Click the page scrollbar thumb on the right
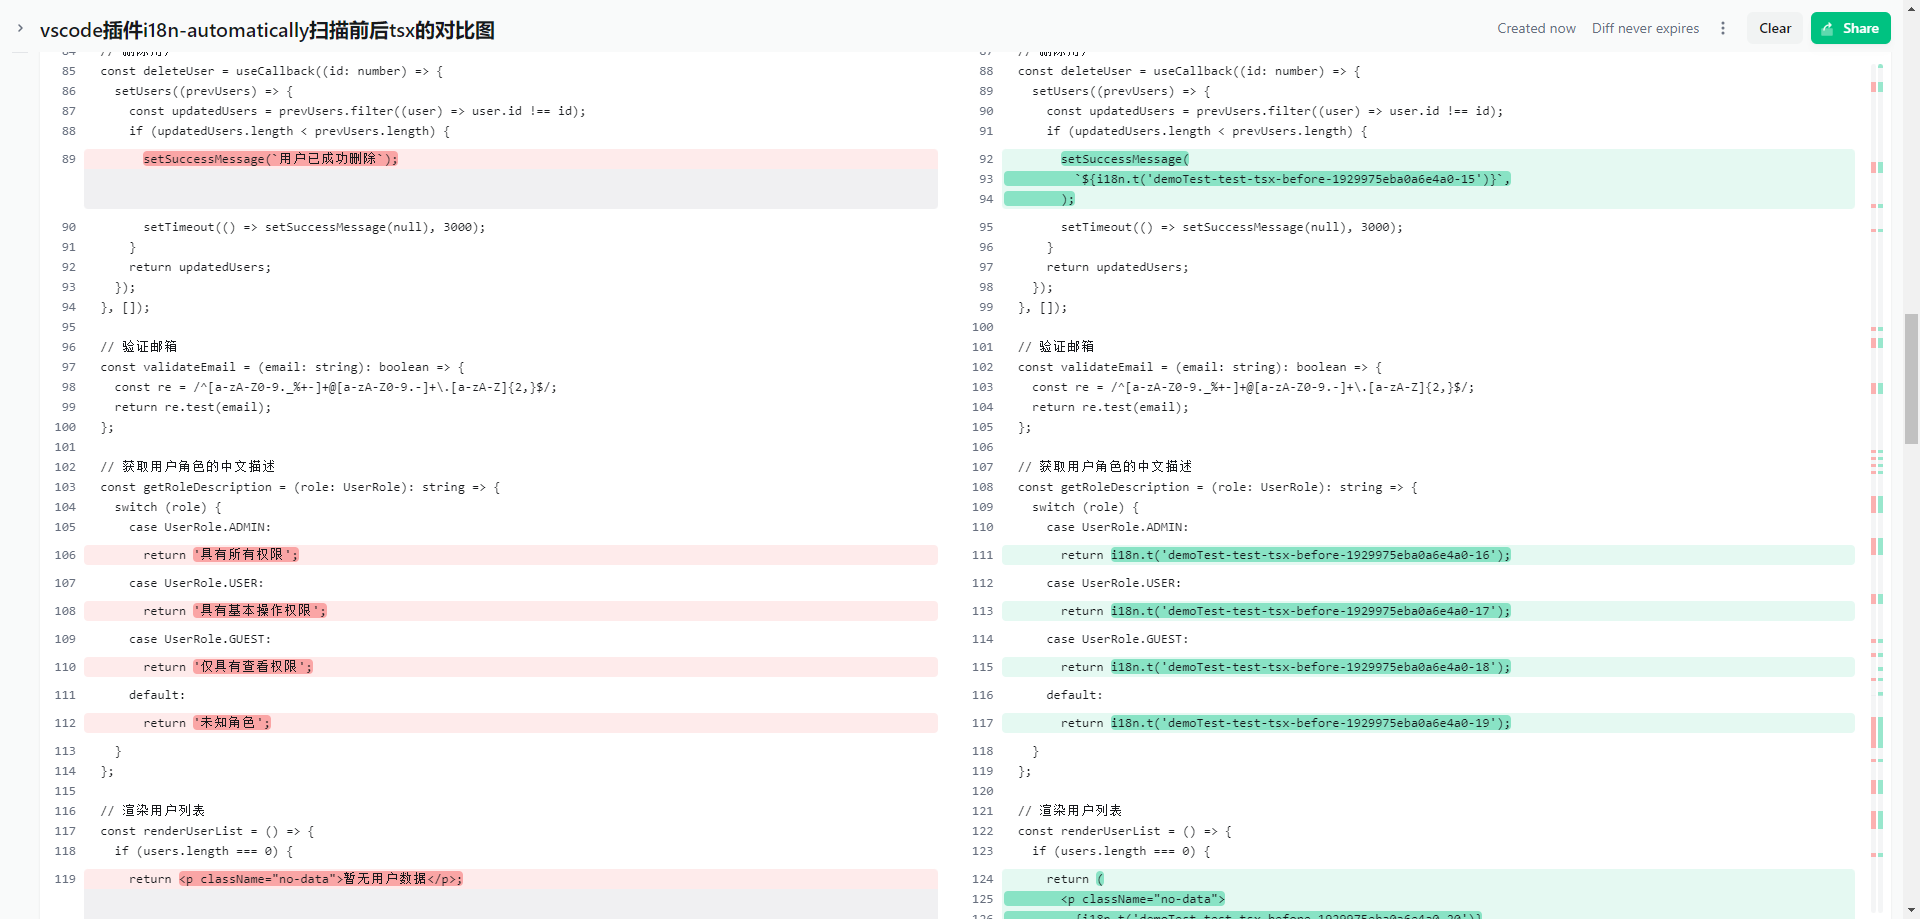 click(x=1911, y=378)
